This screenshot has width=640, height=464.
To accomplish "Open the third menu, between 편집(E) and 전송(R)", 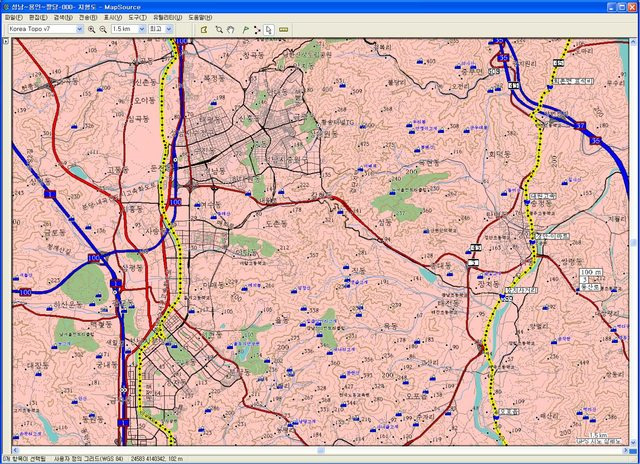I will (63, 18).
